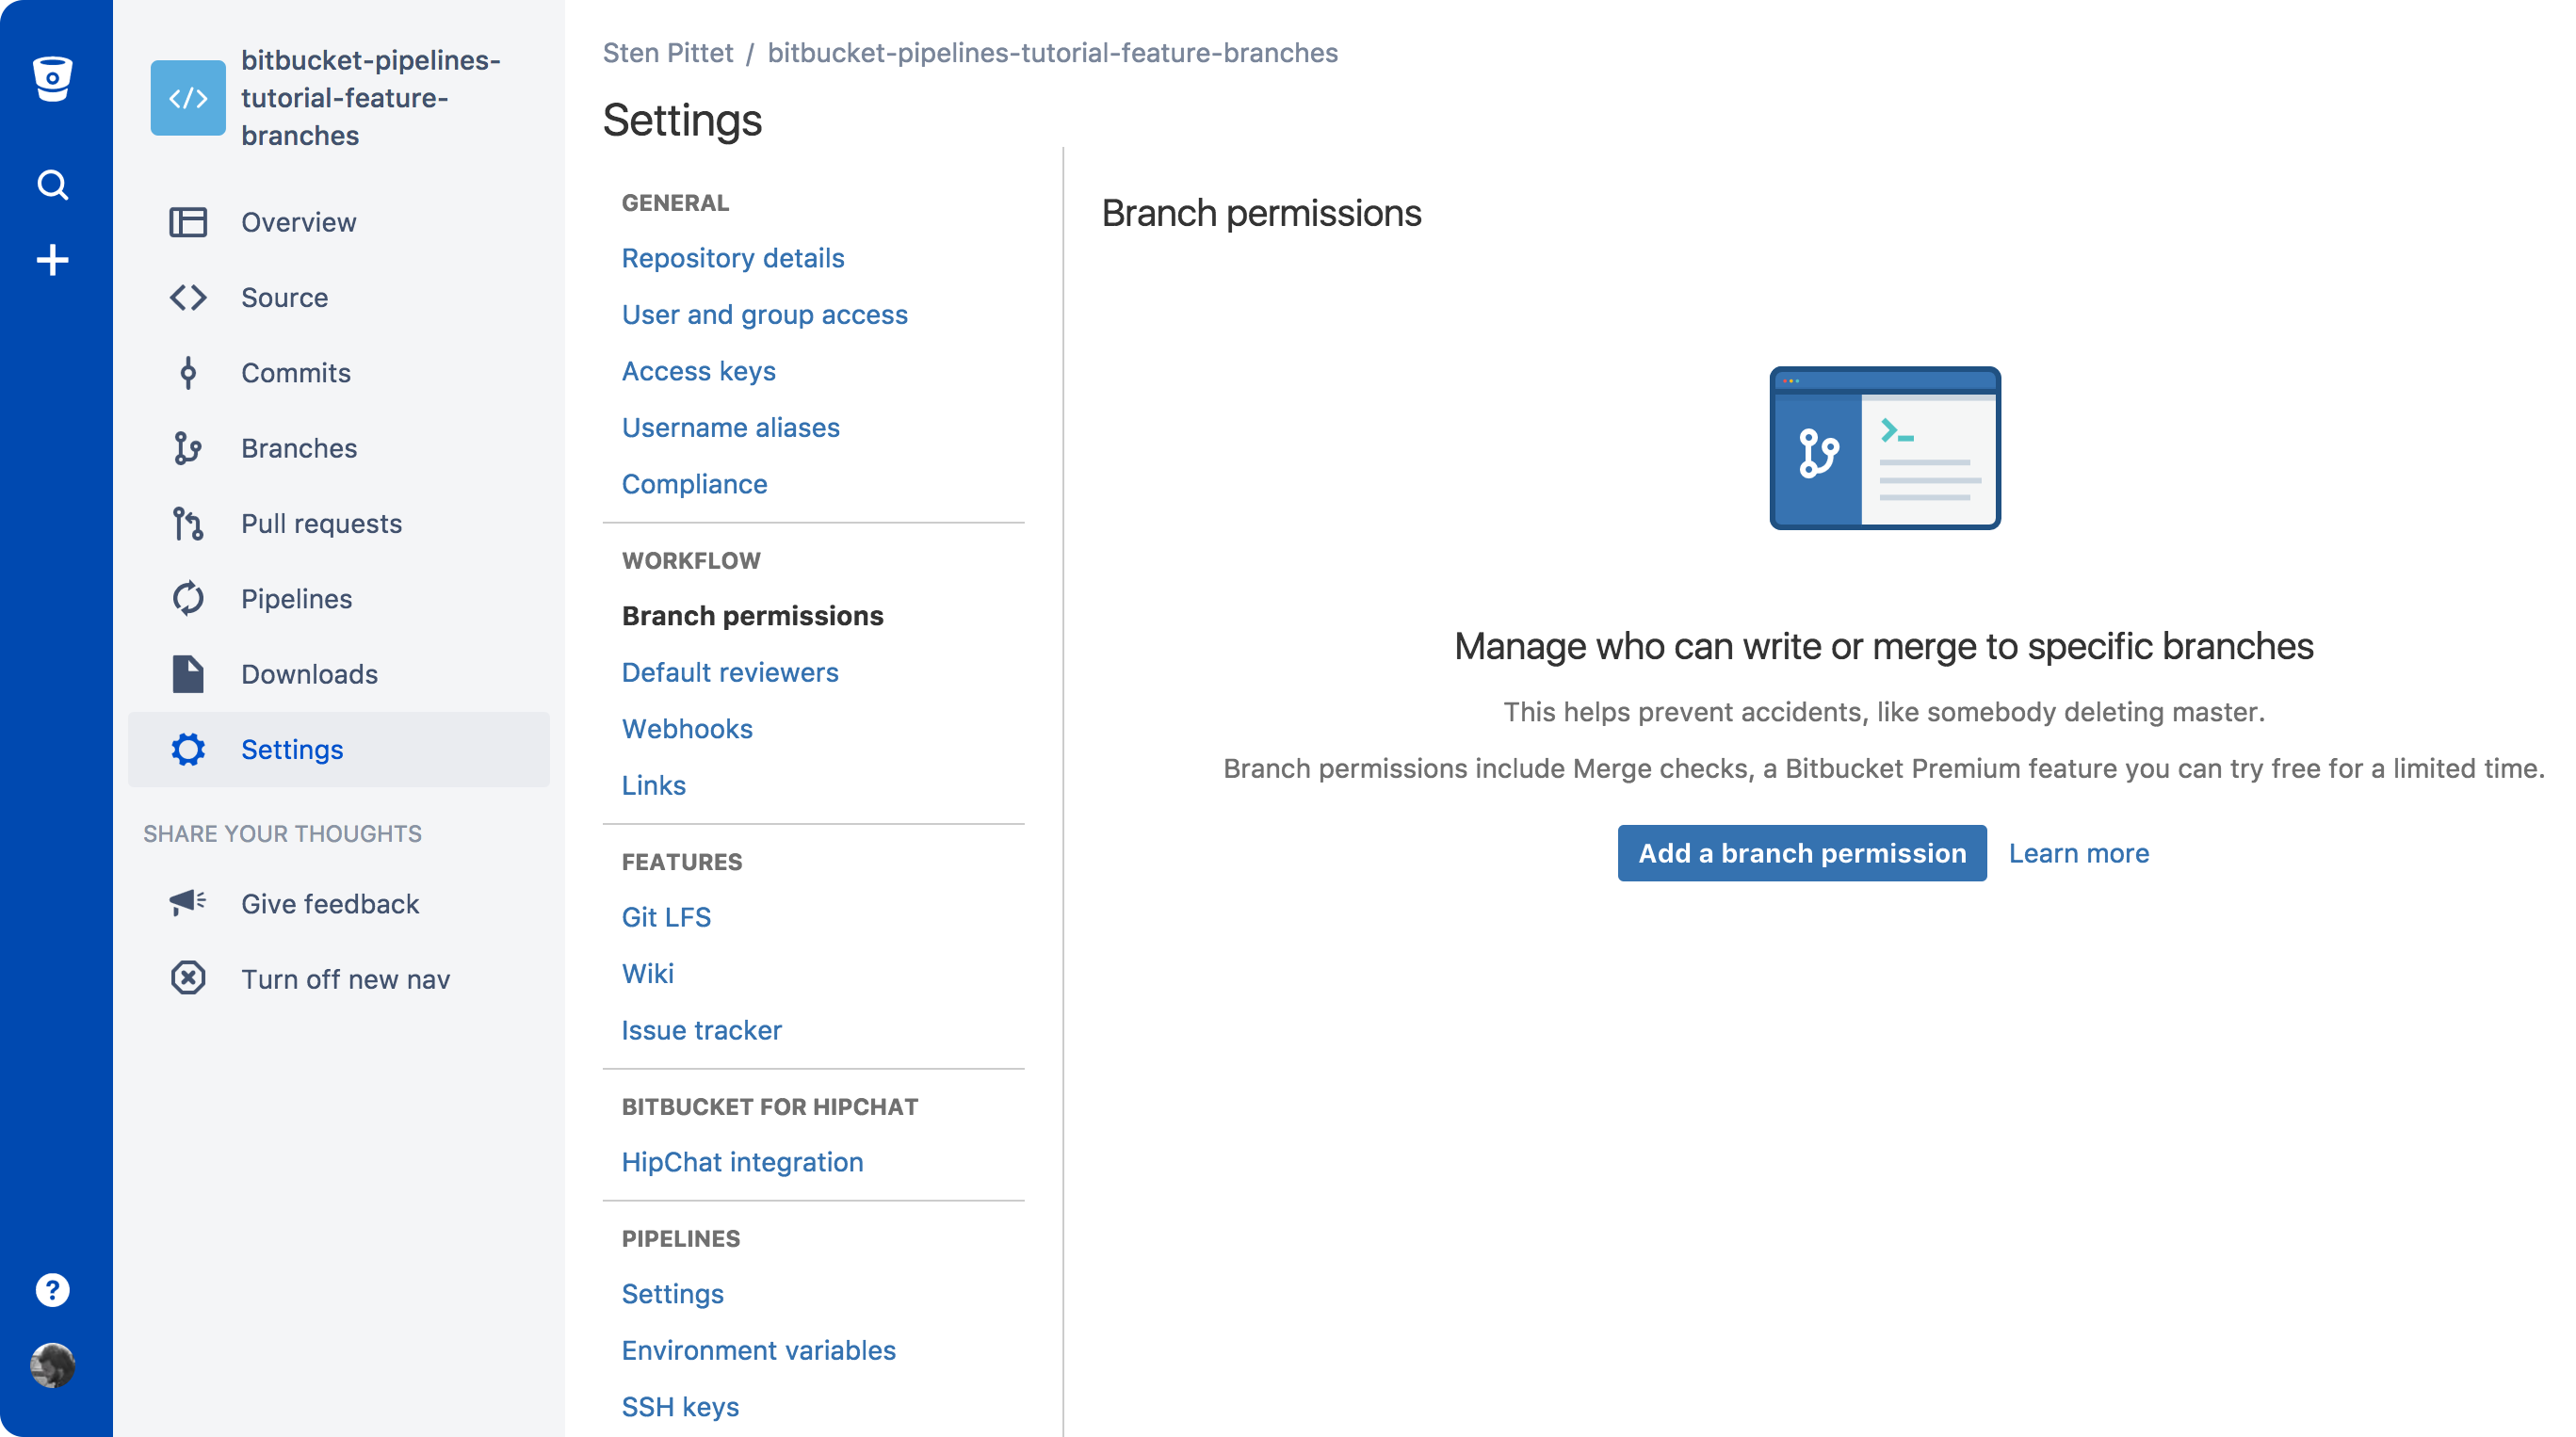Click the Give feedback megaphone icon
Viewport: 2576px width, 1437px height.
point(188,903)
